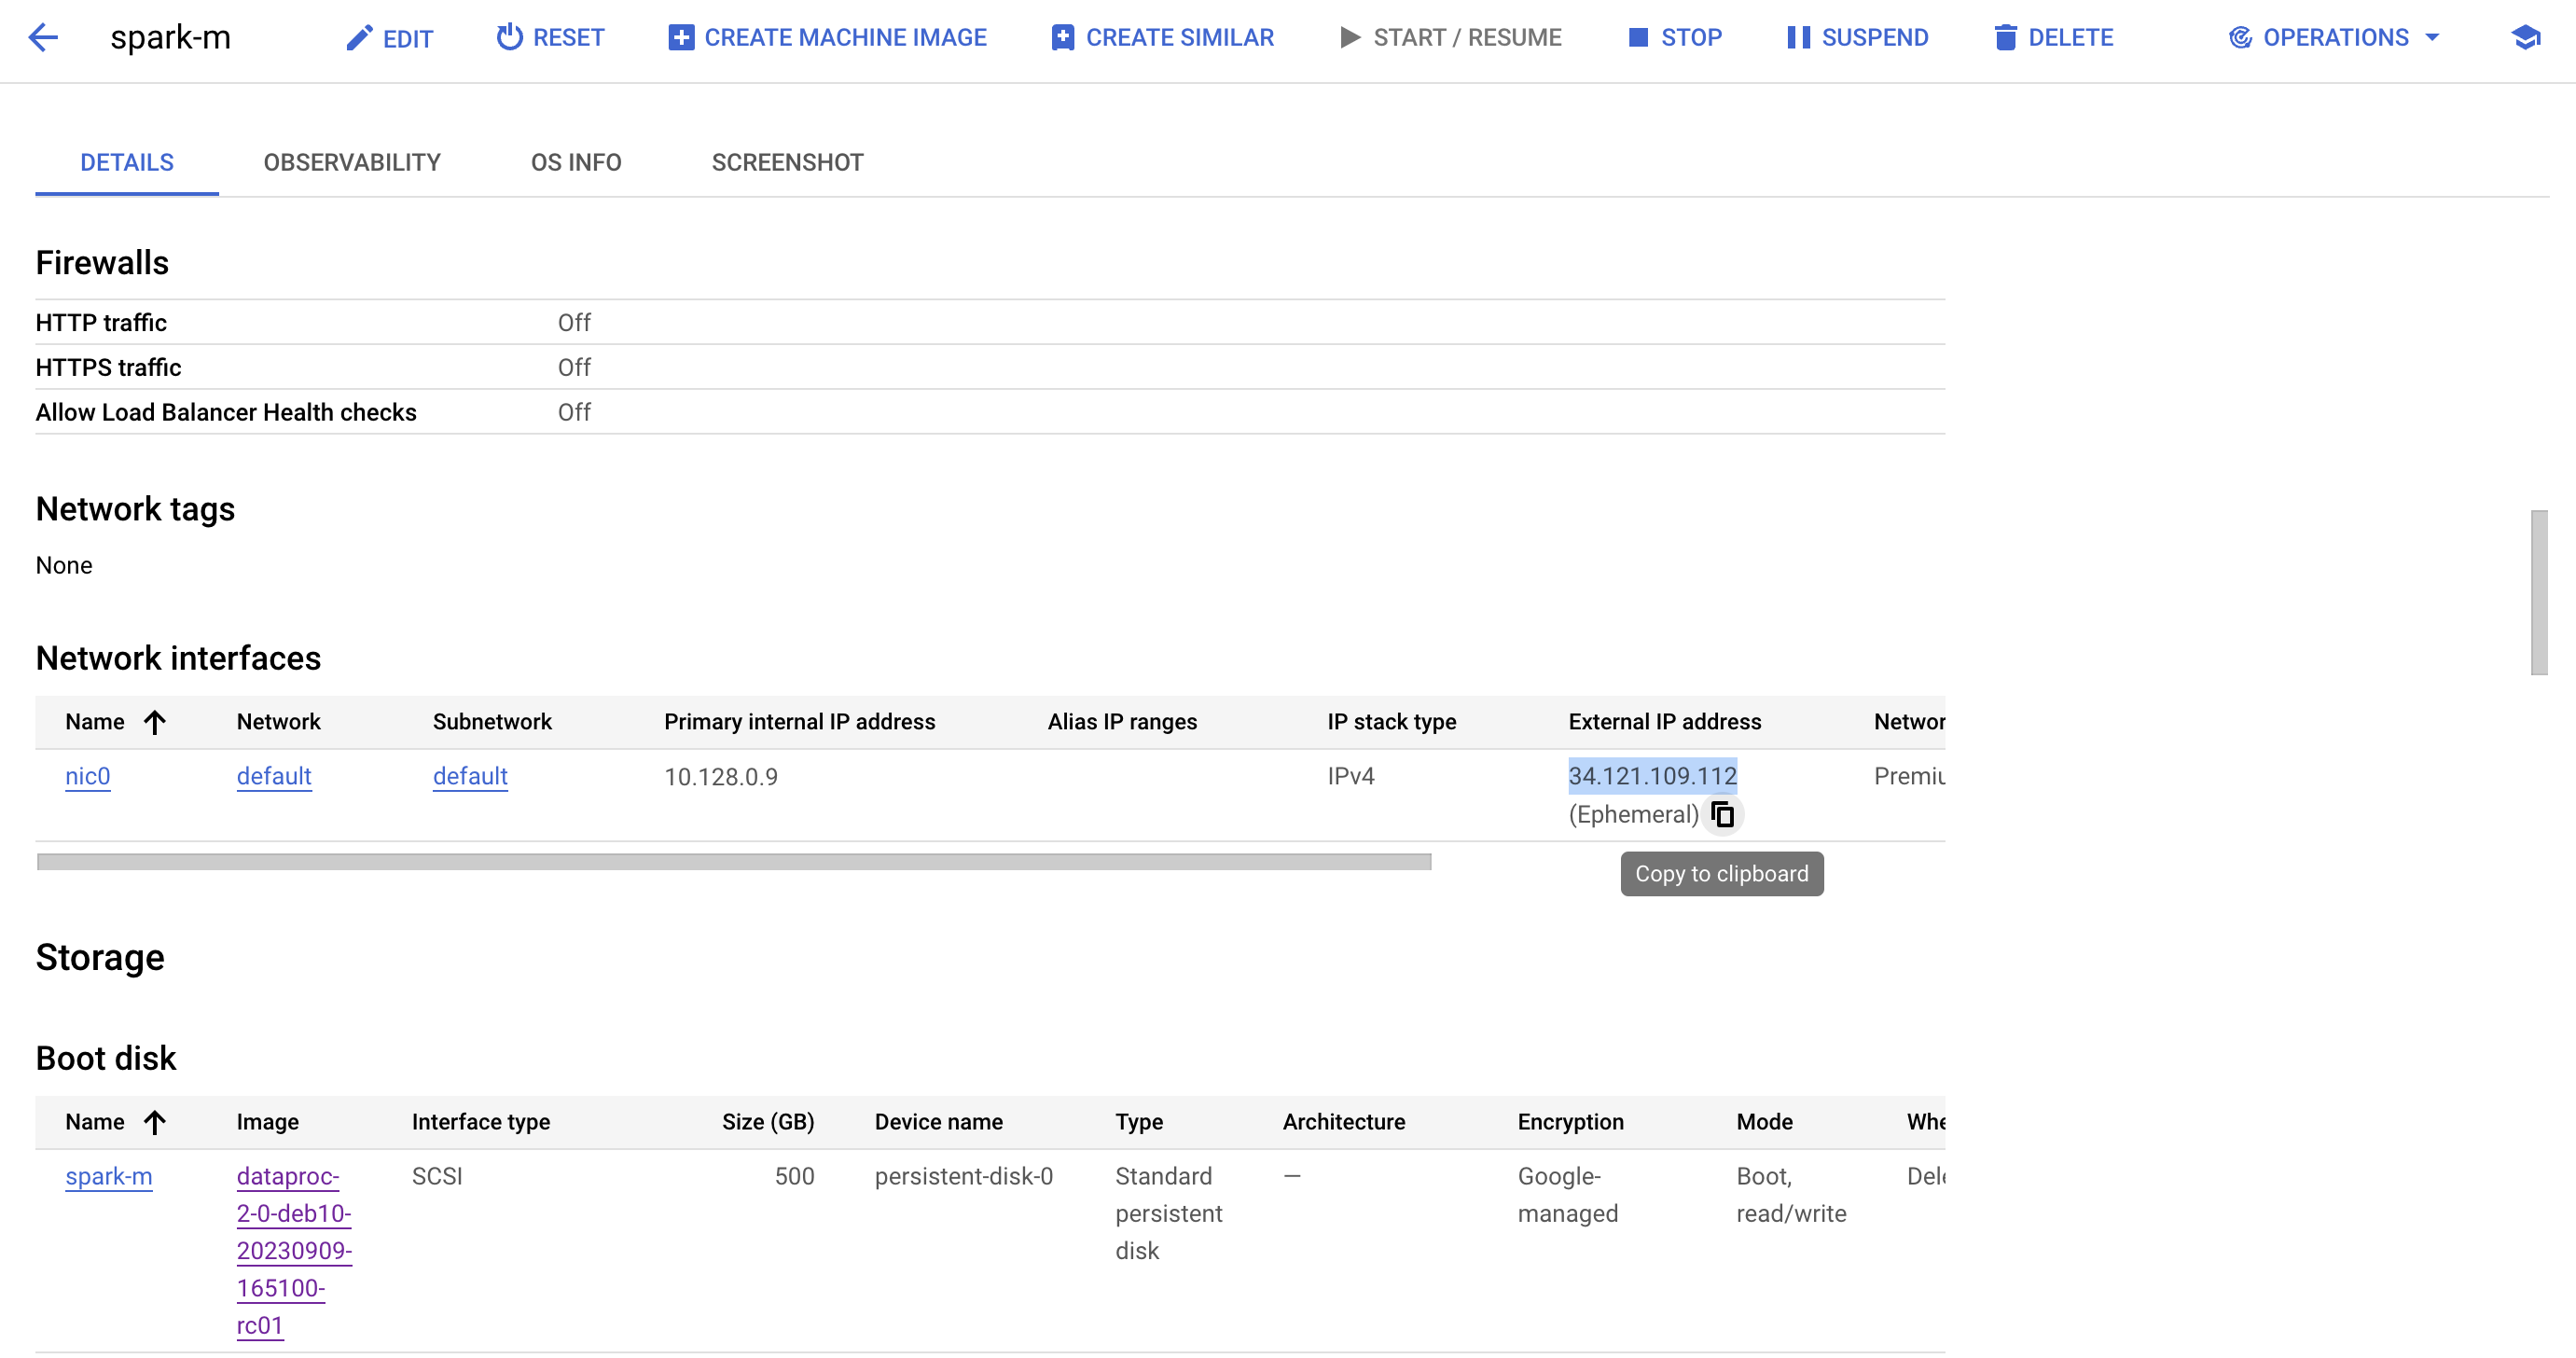Viewport: 2576px width, 1358px height.
Task: Switch to the Observability tab
Action: [352, 162]
